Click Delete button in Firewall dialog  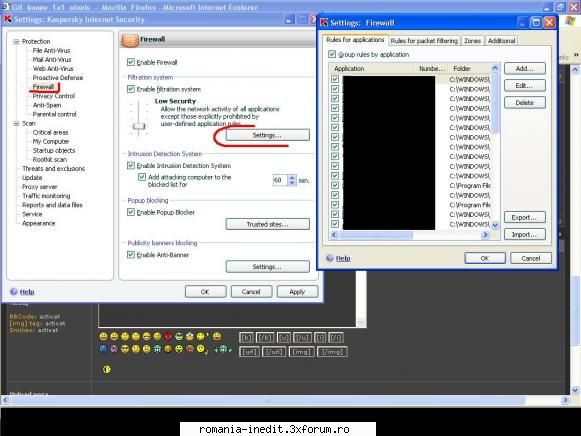click(525, 103)
